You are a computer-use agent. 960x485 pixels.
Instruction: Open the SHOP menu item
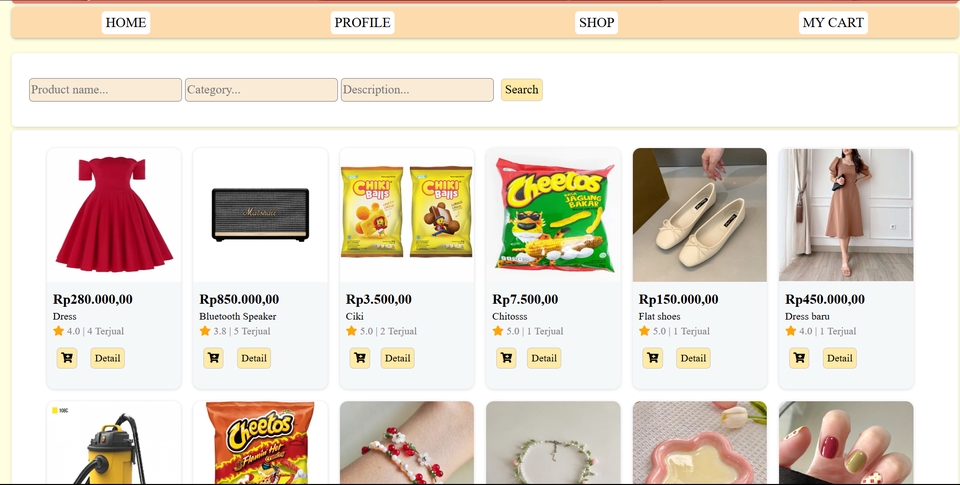596,23
